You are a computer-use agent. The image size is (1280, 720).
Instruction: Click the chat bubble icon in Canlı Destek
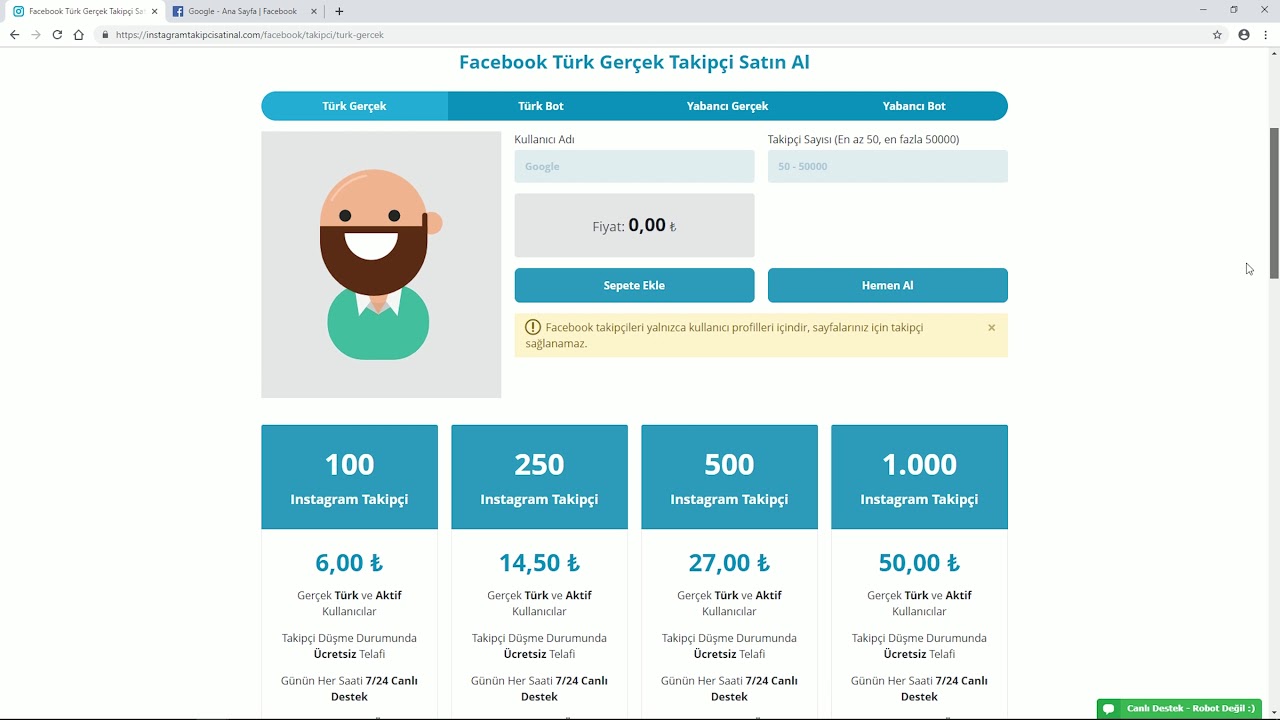(x=1108, y=708)
